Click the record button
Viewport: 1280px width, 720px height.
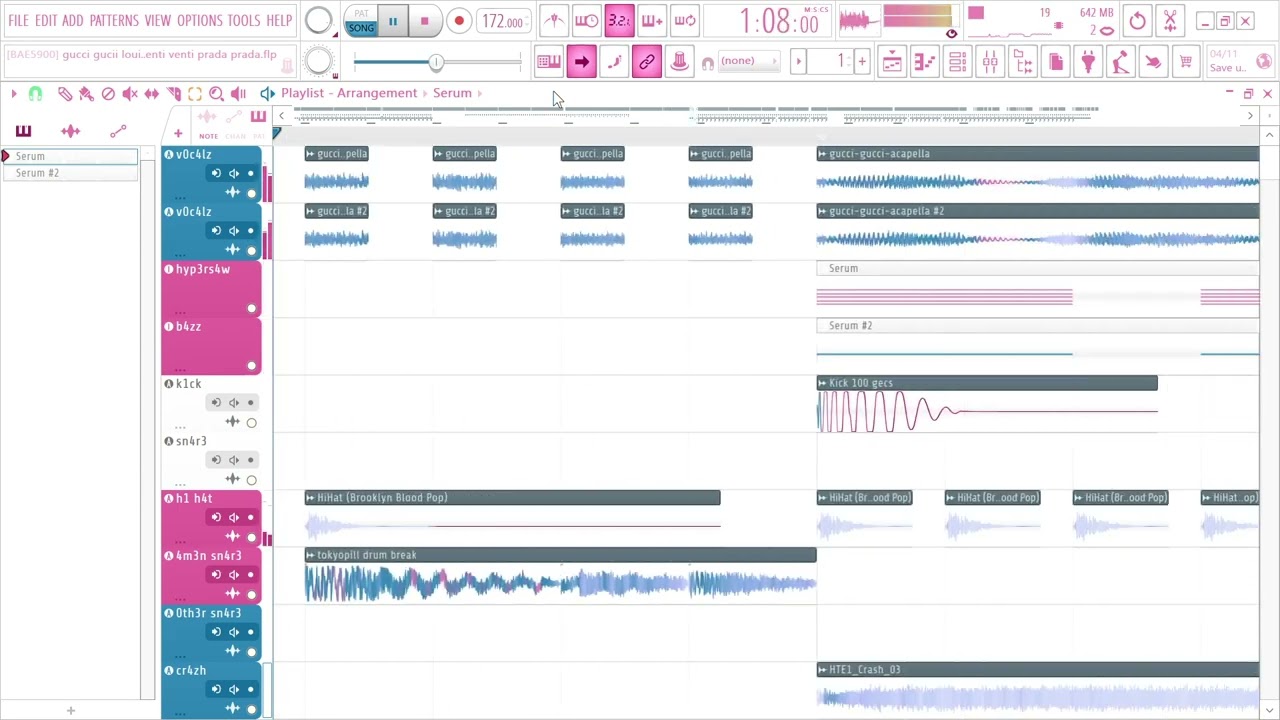[458, 21]
